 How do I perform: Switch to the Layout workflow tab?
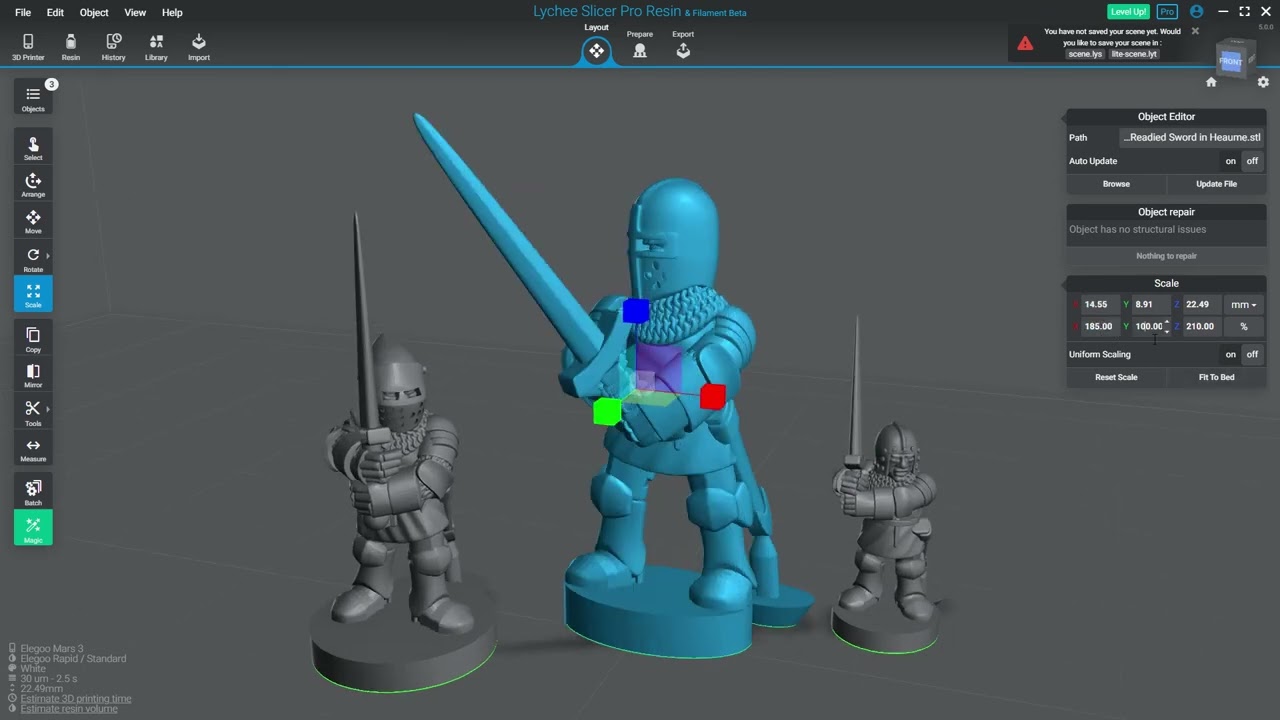(596, 44)
